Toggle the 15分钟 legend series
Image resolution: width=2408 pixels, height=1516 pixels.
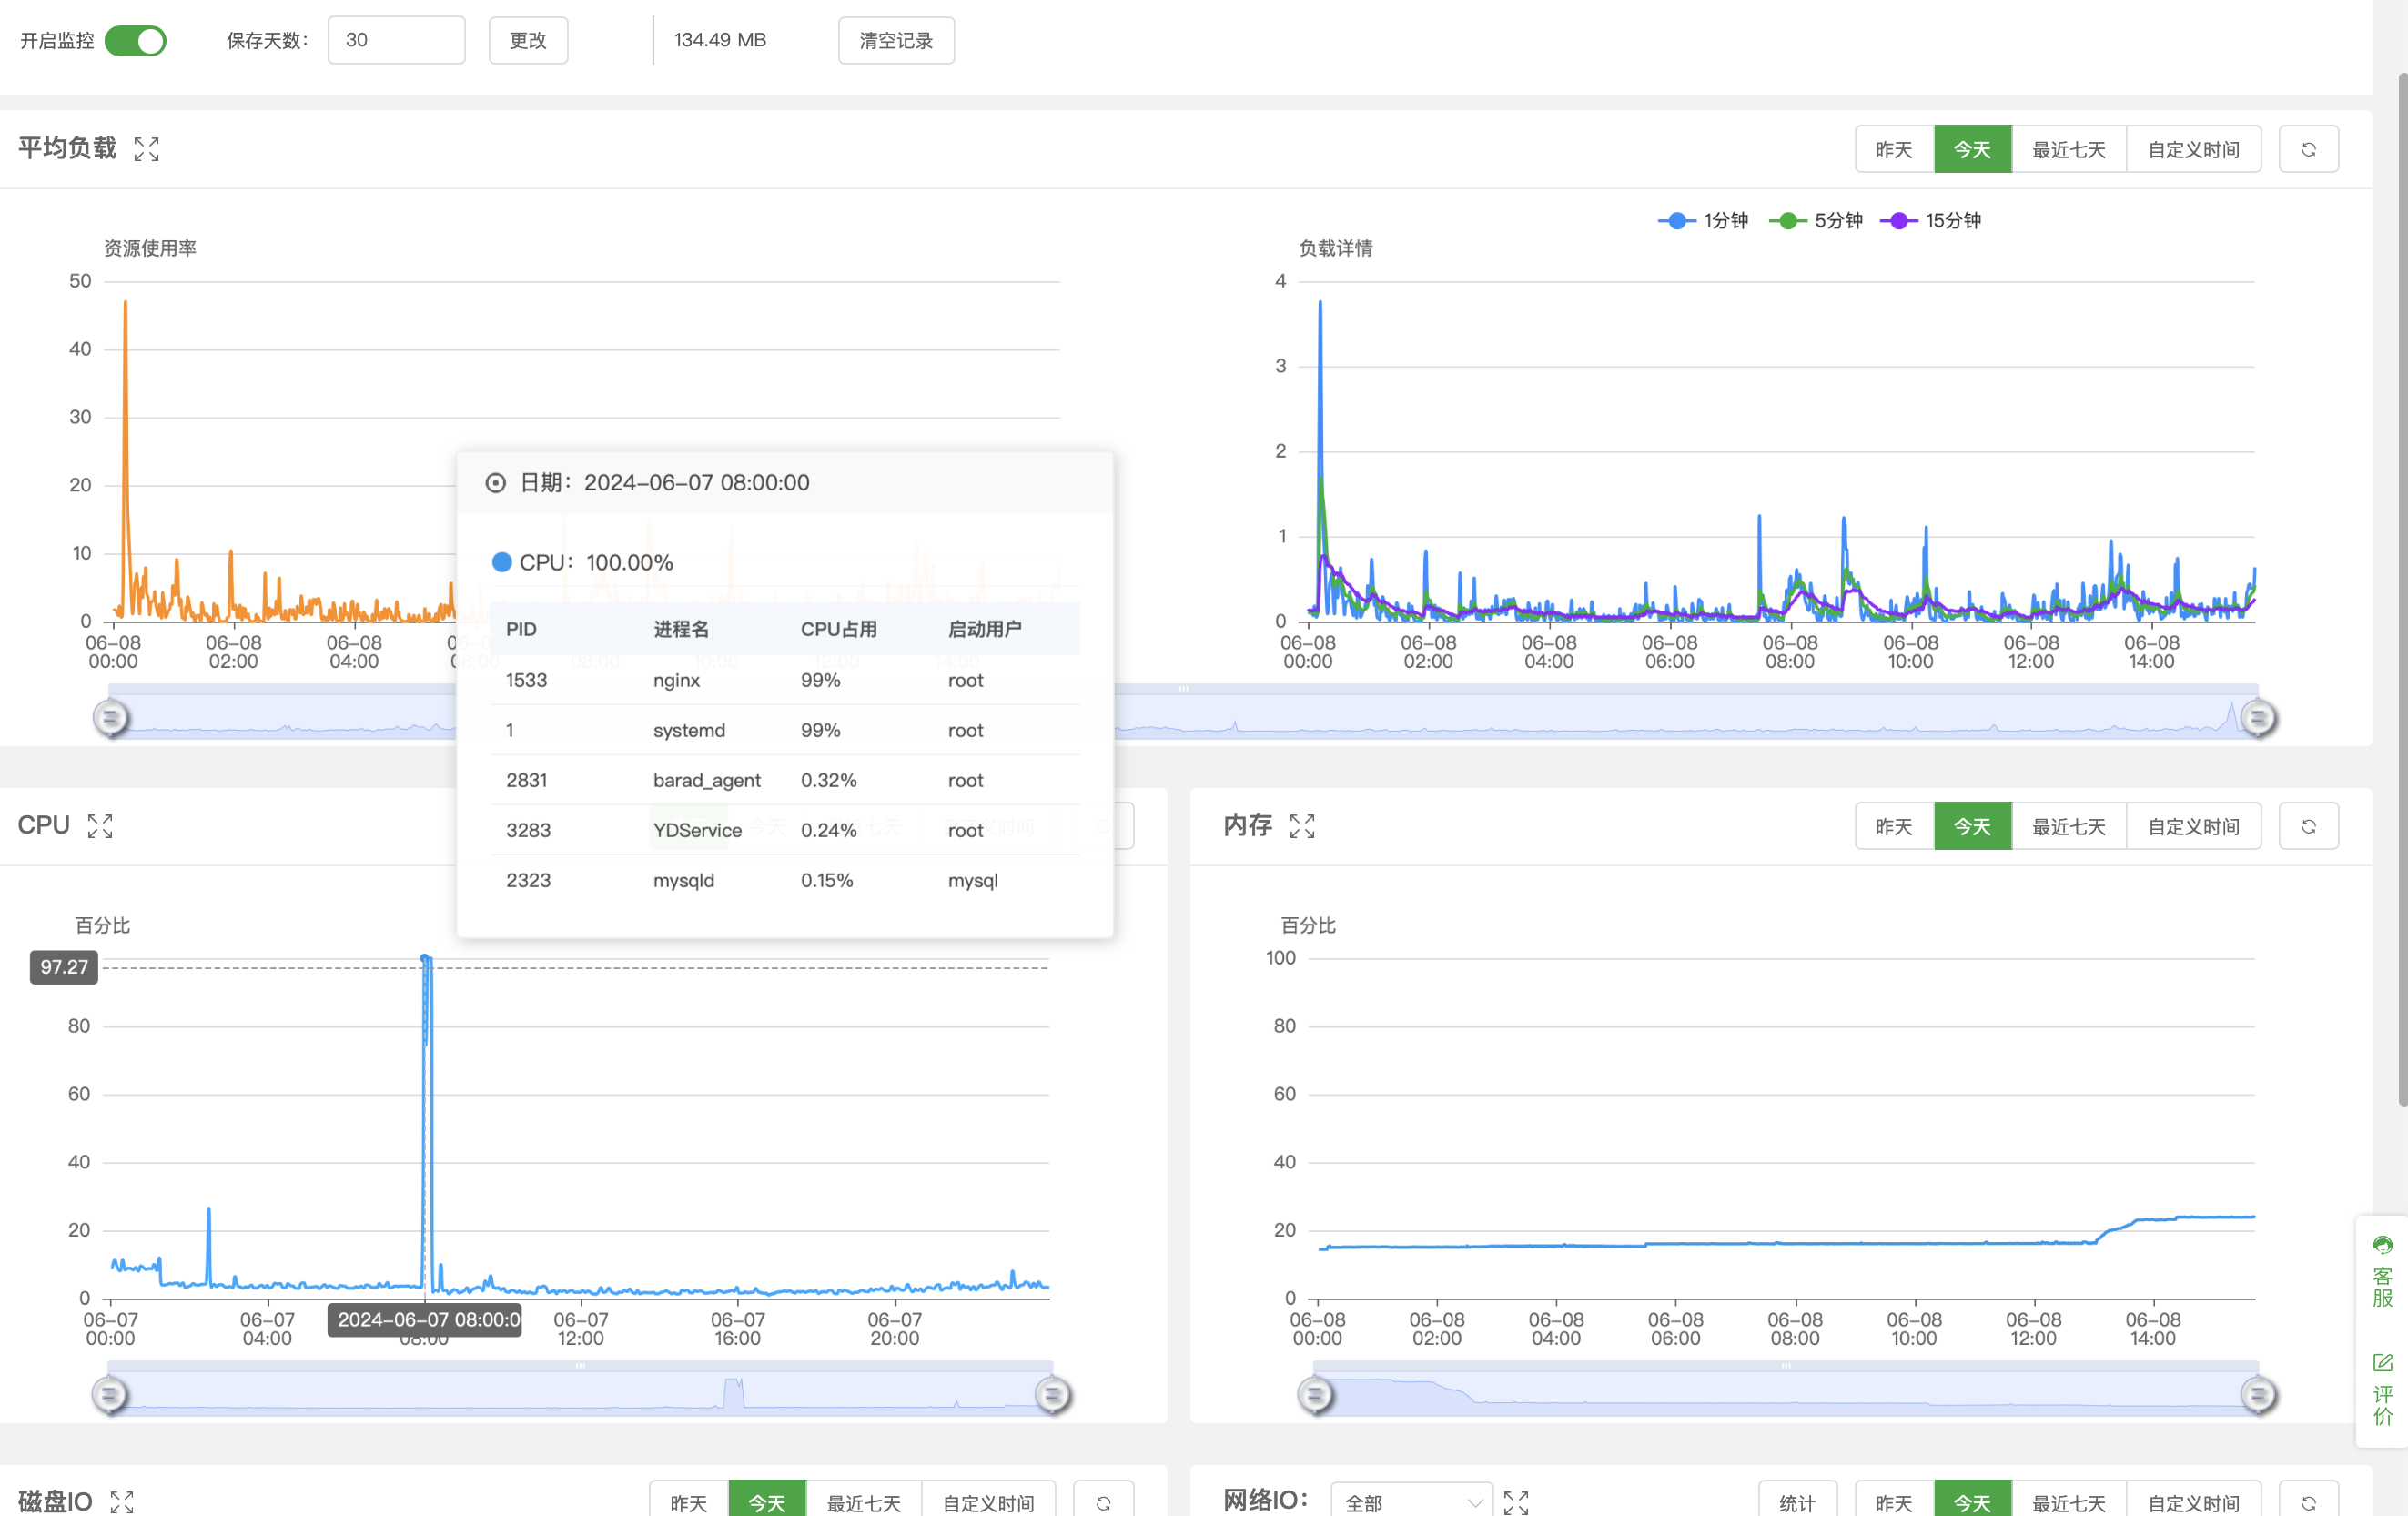1930,220
